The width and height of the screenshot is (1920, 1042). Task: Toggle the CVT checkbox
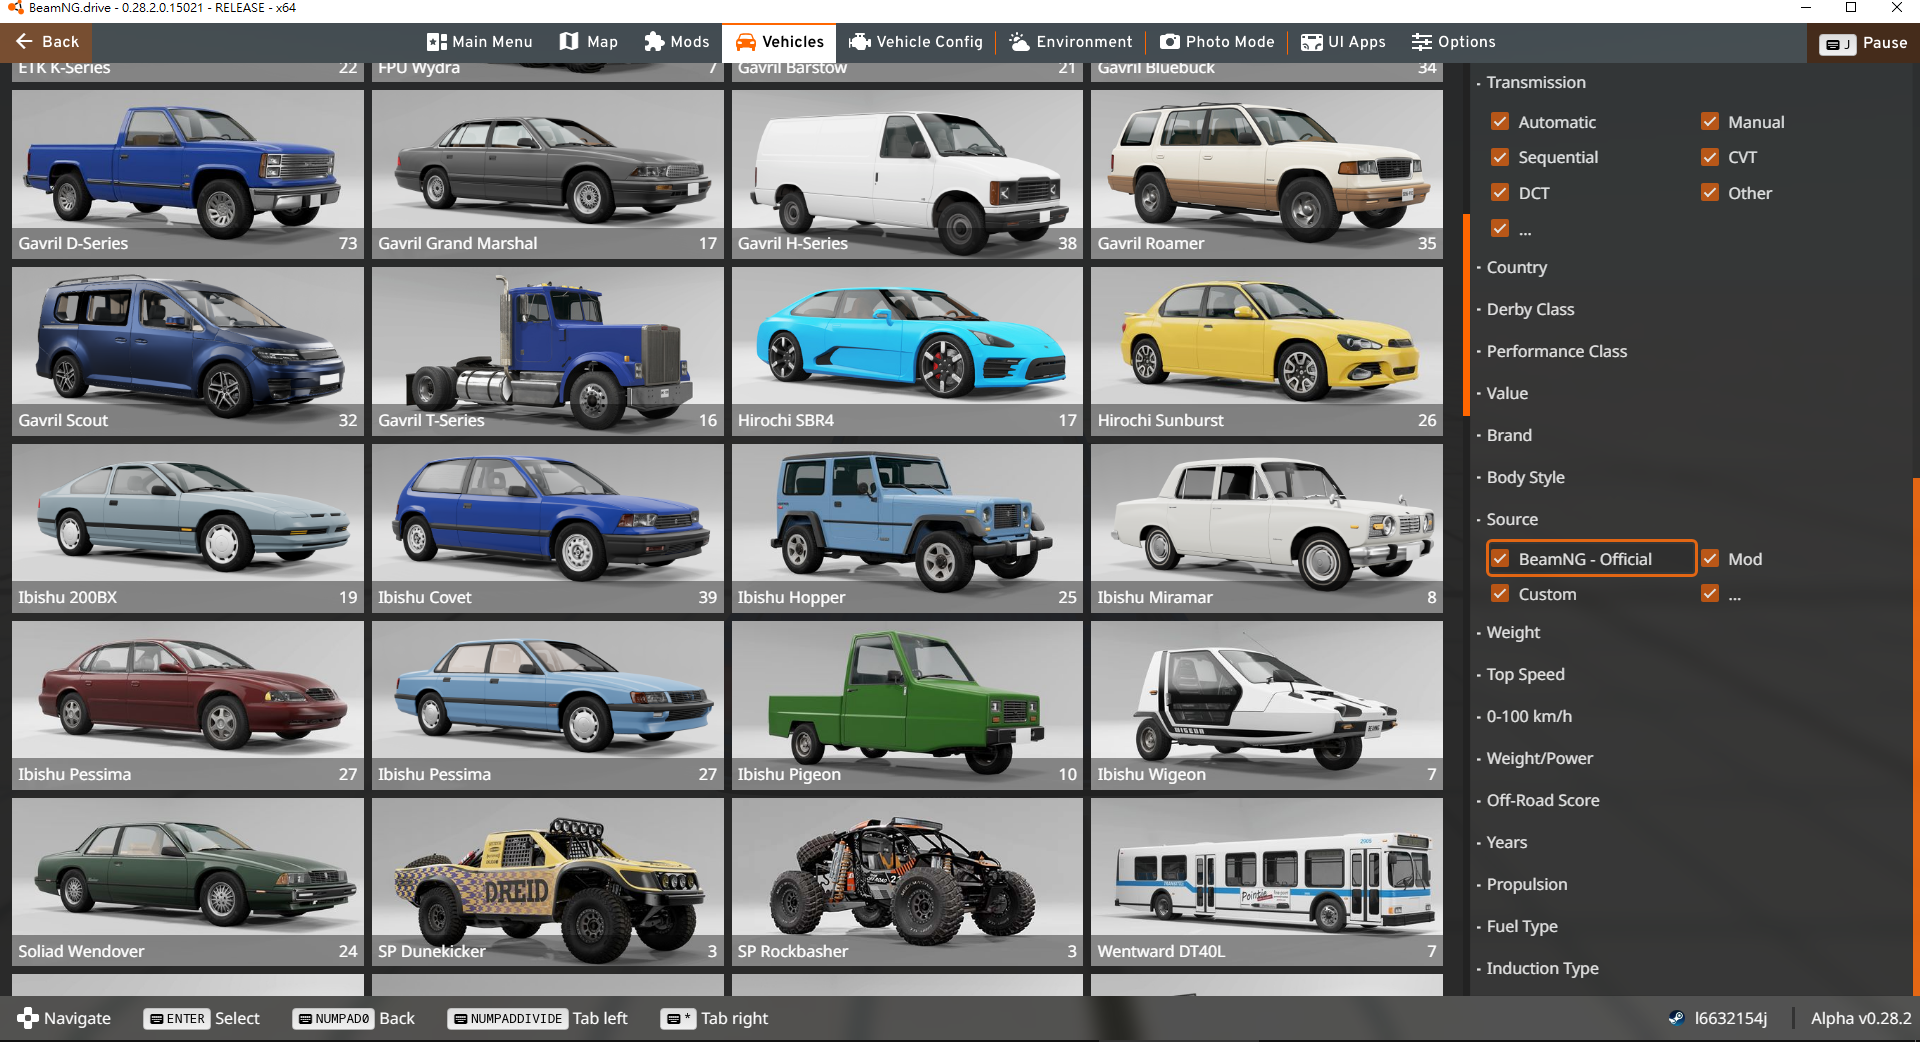[1710, 157]
